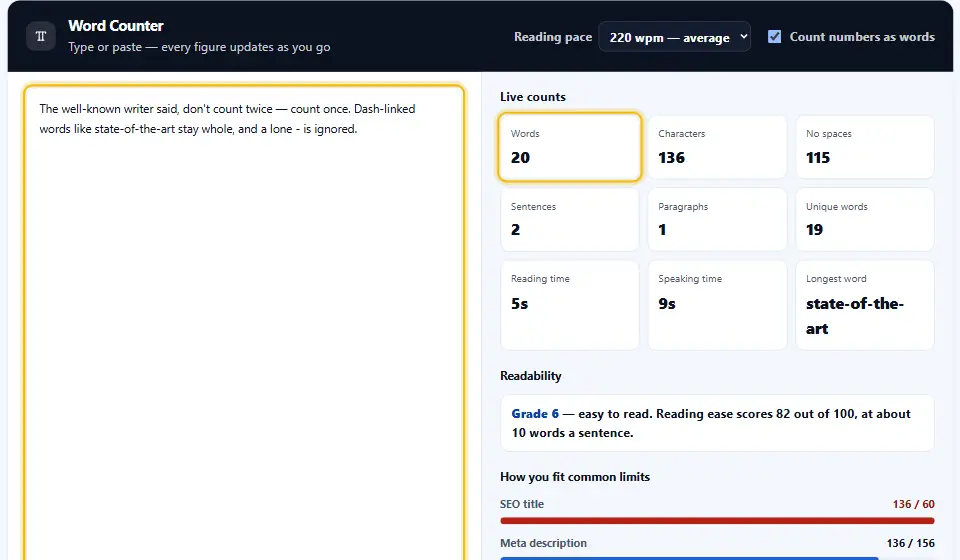The image size is (960, 560).
Task: Click the Longest word card
Action: [x=864, y=305]
